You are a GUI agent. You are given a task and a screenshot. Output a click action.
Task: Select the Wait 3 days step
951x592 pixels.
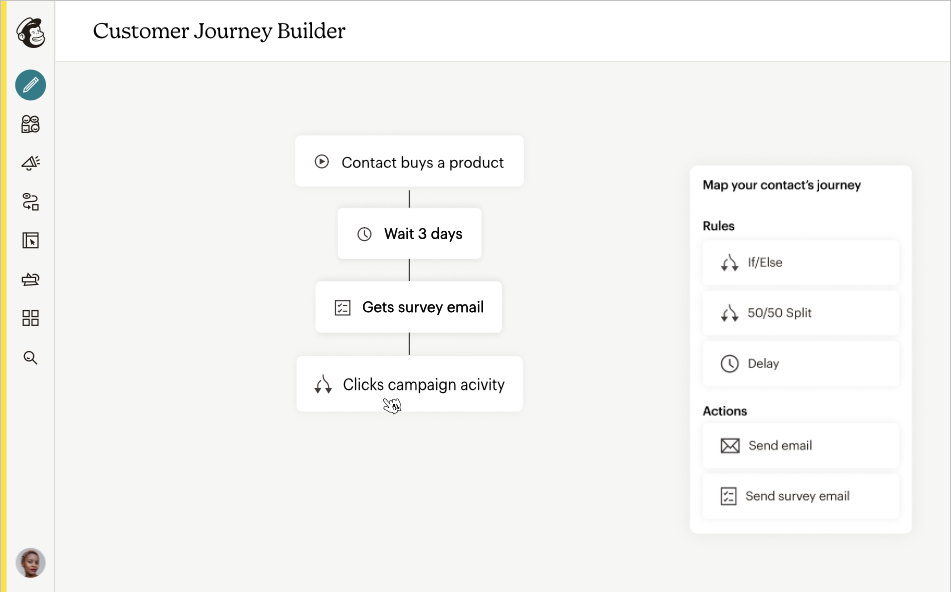[409, 234]
